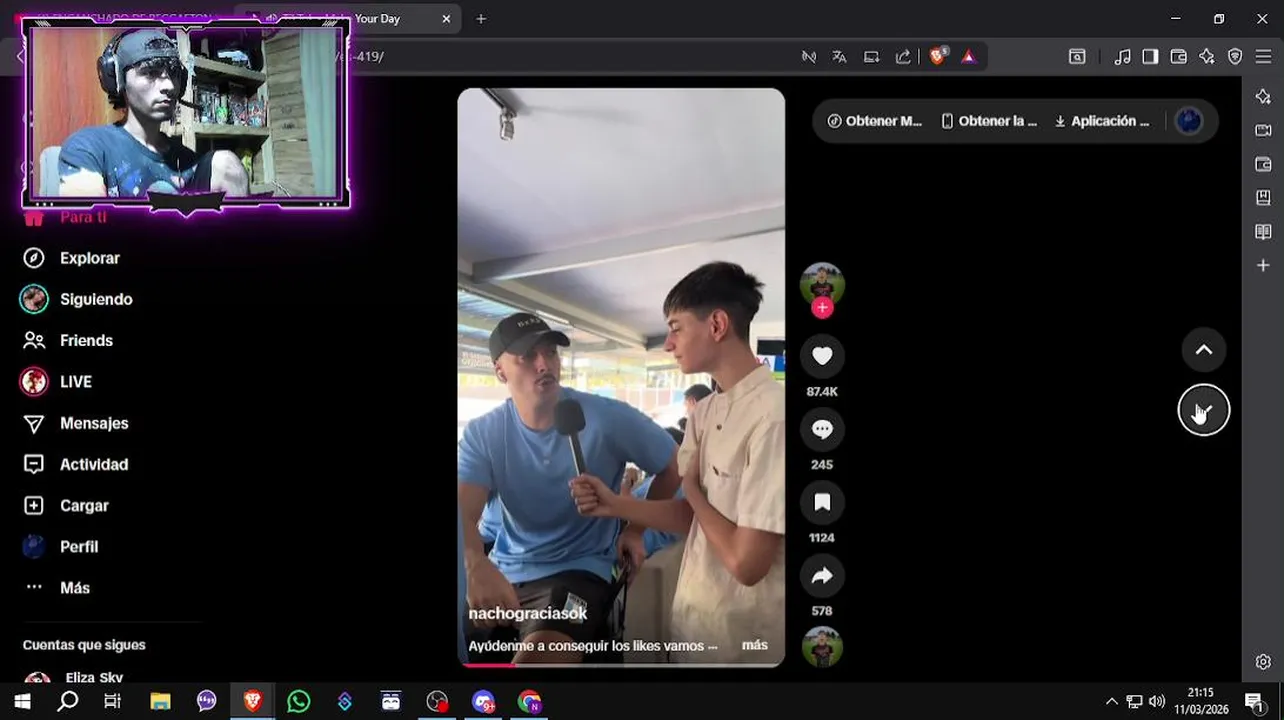The height and width of the screenshot is (720, 1284).
Task: Bookmark the video using the save icon
Action: 822,502
